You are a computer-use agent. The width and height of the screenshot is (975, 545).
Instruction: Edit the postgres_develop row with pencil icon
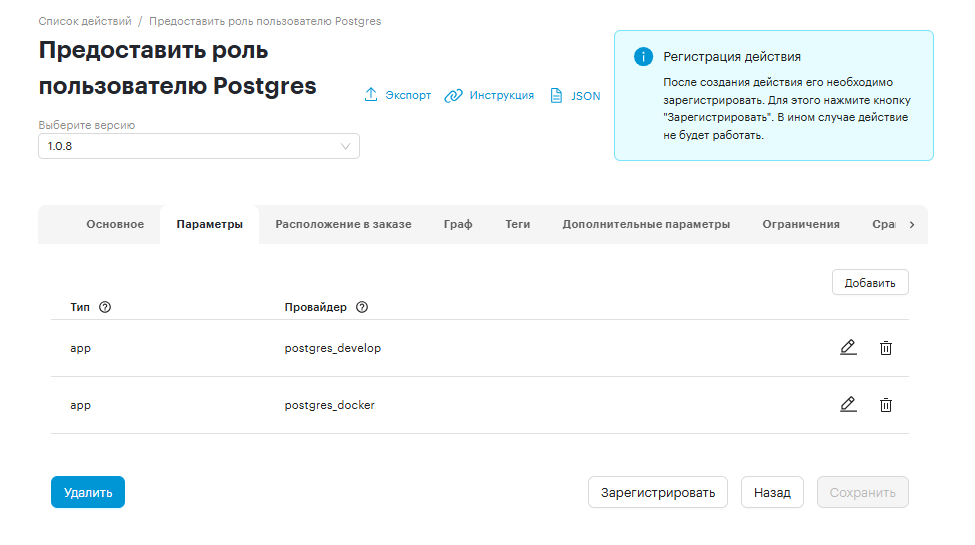[x=848, y=347]
